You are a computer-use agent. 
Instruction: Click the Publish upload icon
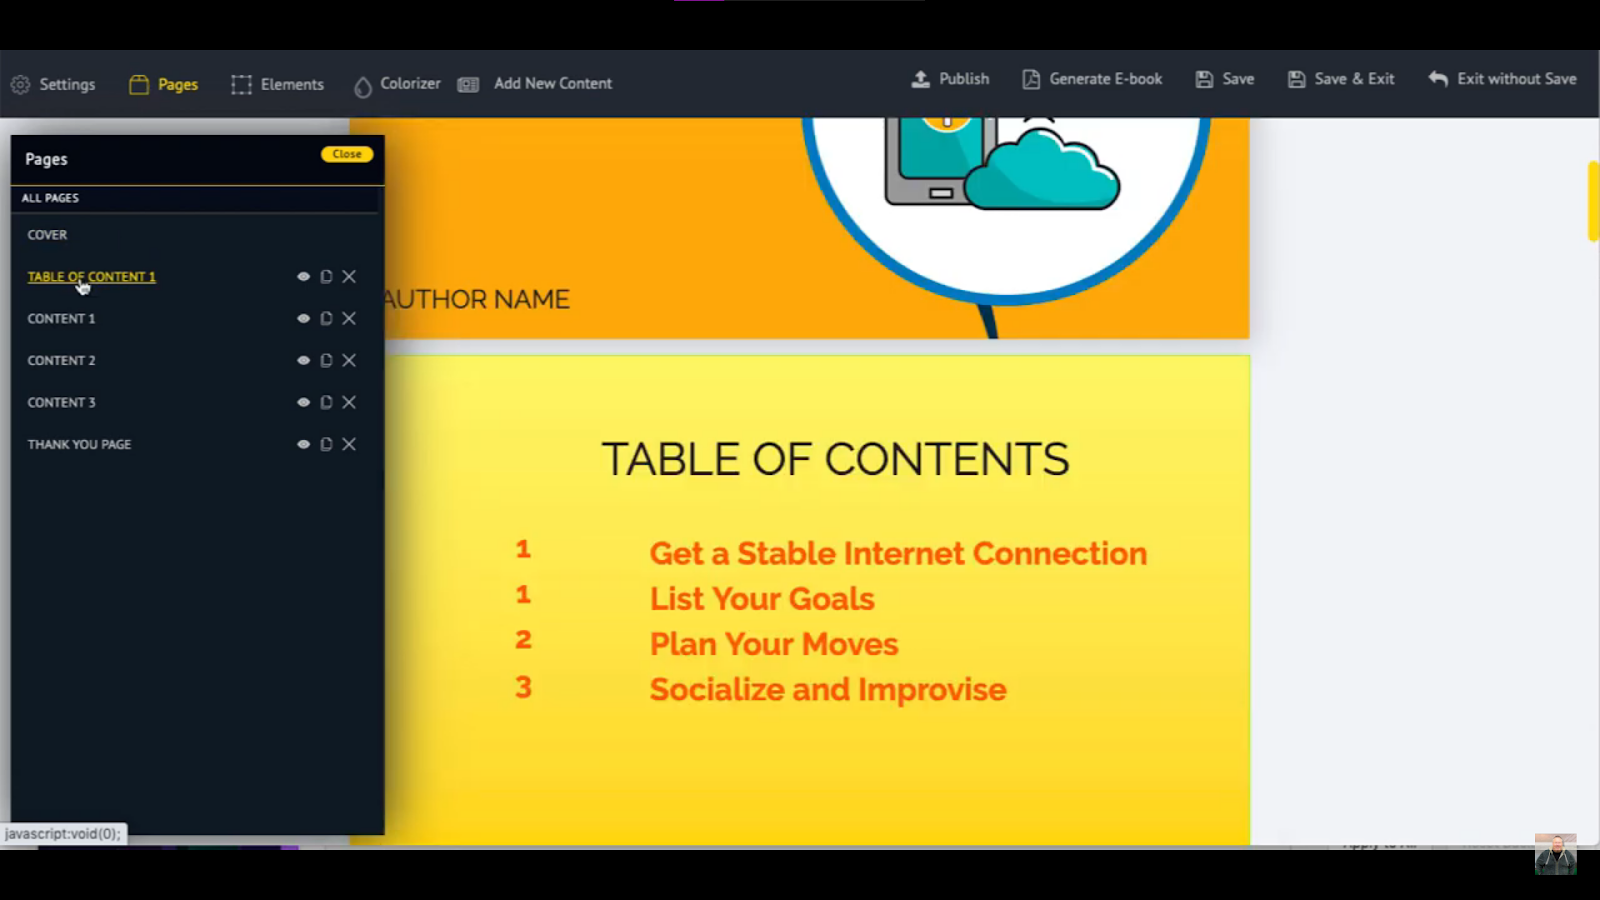click(920, 79)
